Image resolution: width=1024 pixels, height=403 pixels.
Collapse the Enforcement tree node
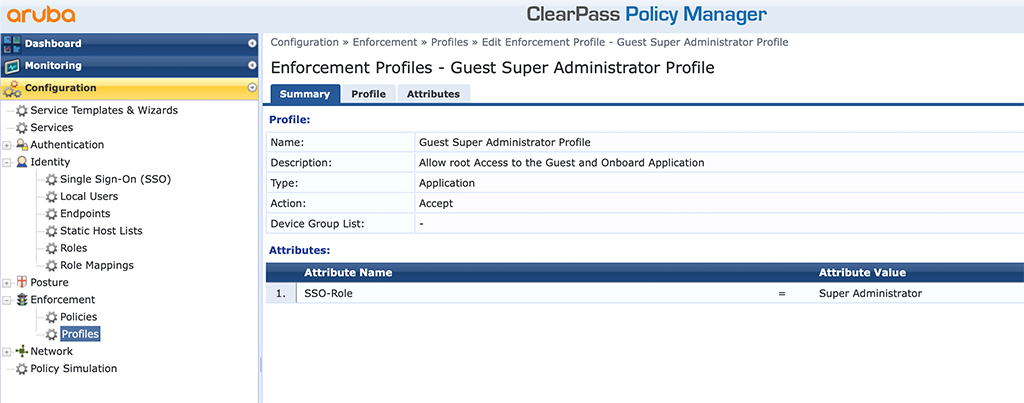pos(7,300)
